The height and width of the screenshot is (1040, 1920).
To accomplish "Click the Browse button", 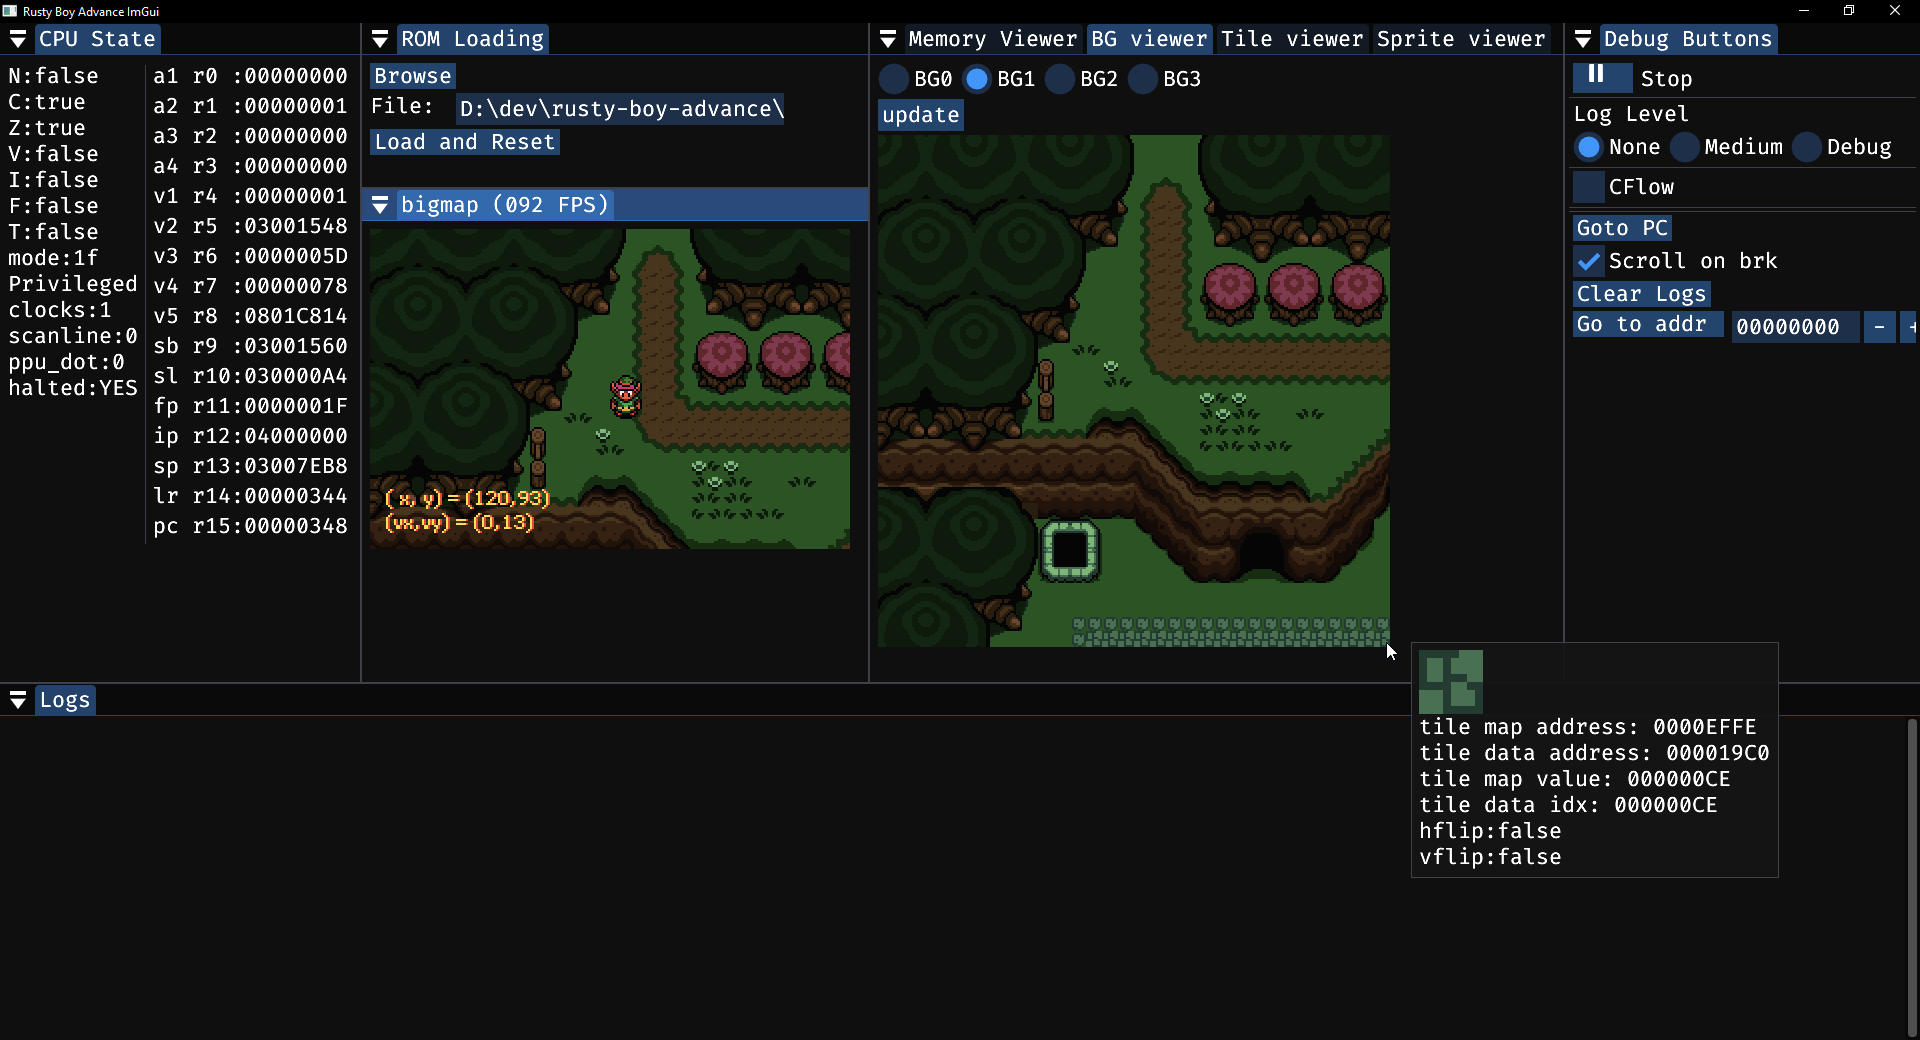I will pos(413,76).
